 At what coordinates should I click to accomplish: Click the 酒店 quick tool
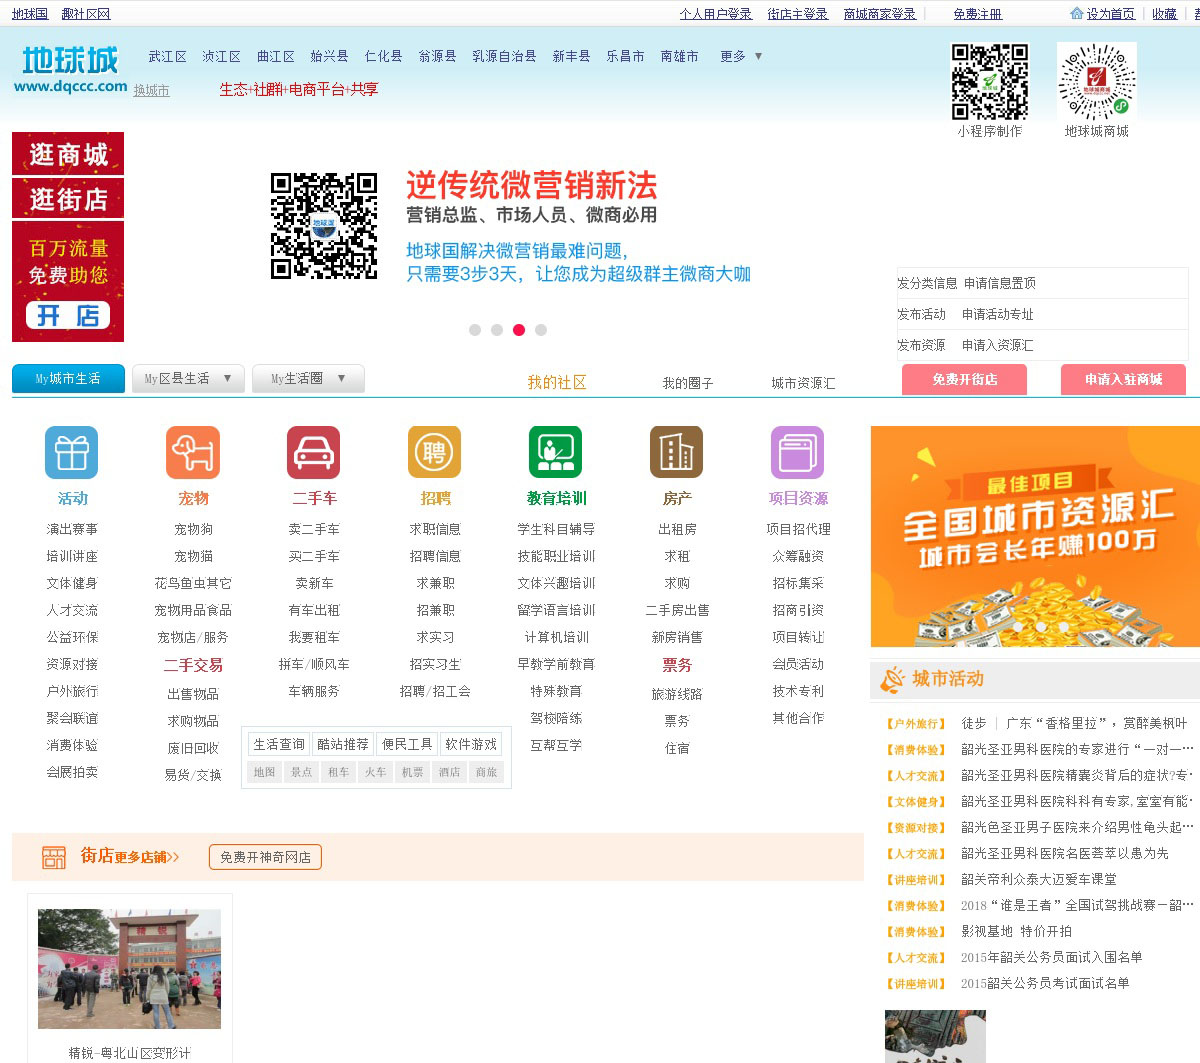pos(450,772)
